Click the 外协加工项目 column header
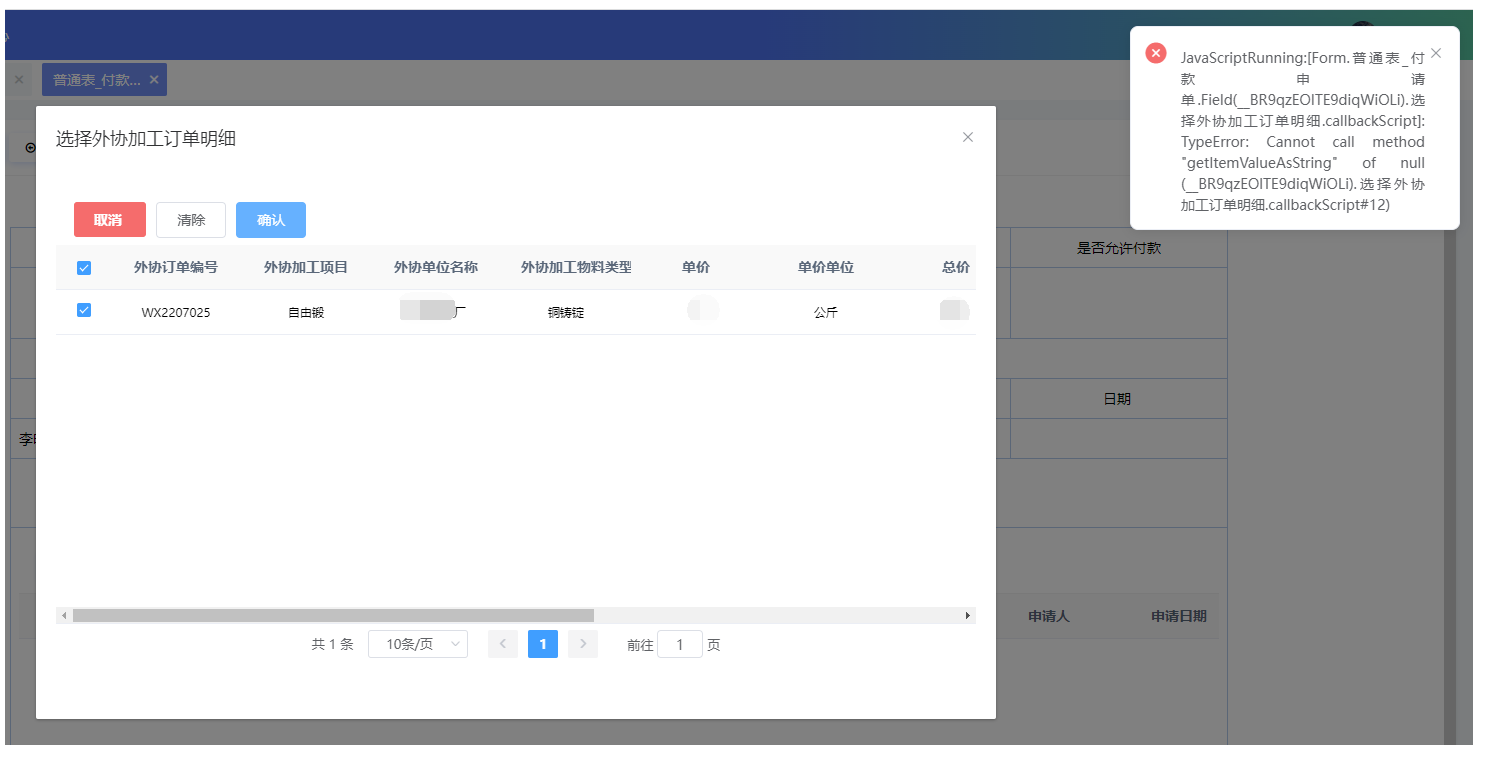Screen dimensions: 1499x773 pos(306,268)
